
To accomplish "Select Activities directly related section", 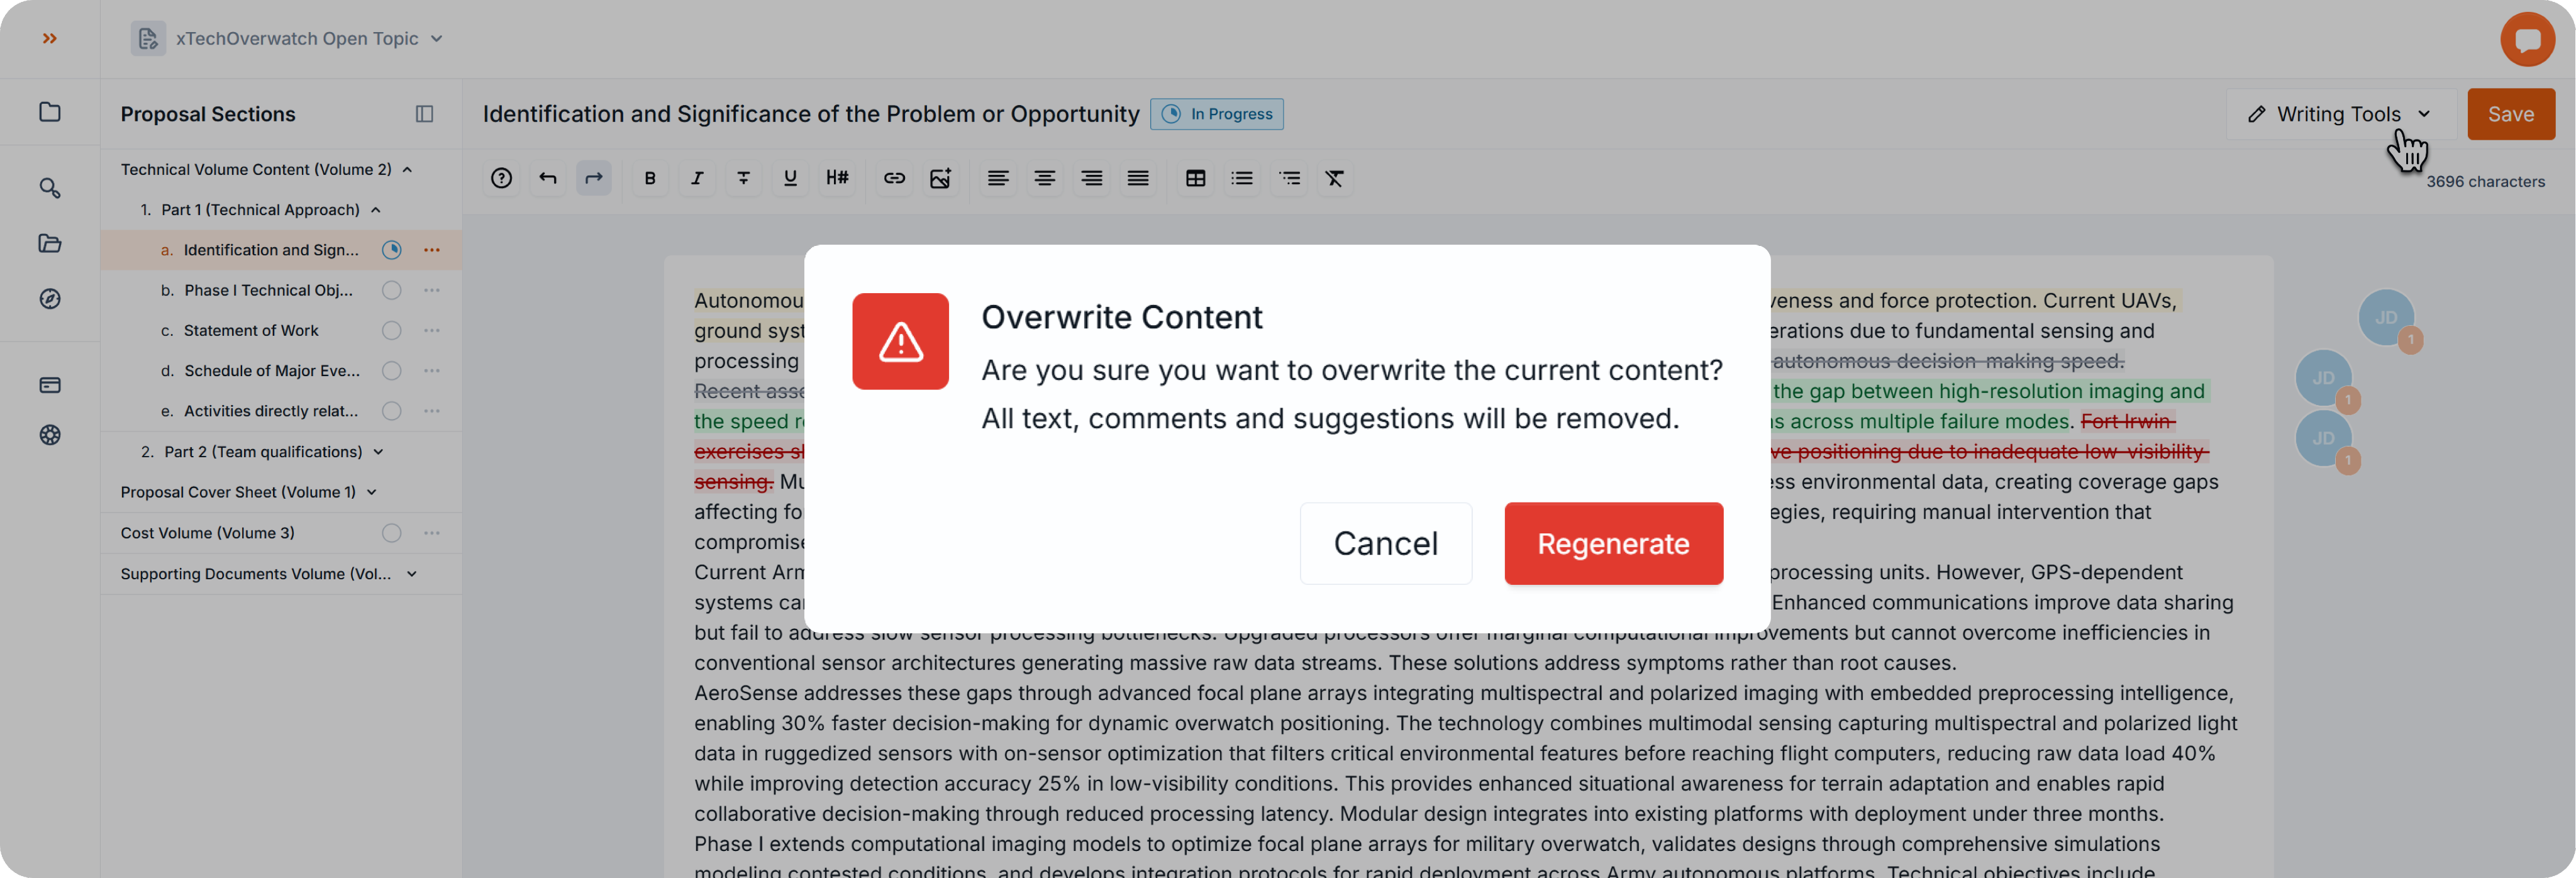I will click(x=270, y=411).
